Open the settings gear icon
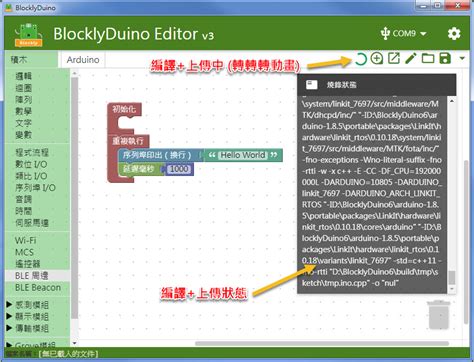 tap(454, 34)
